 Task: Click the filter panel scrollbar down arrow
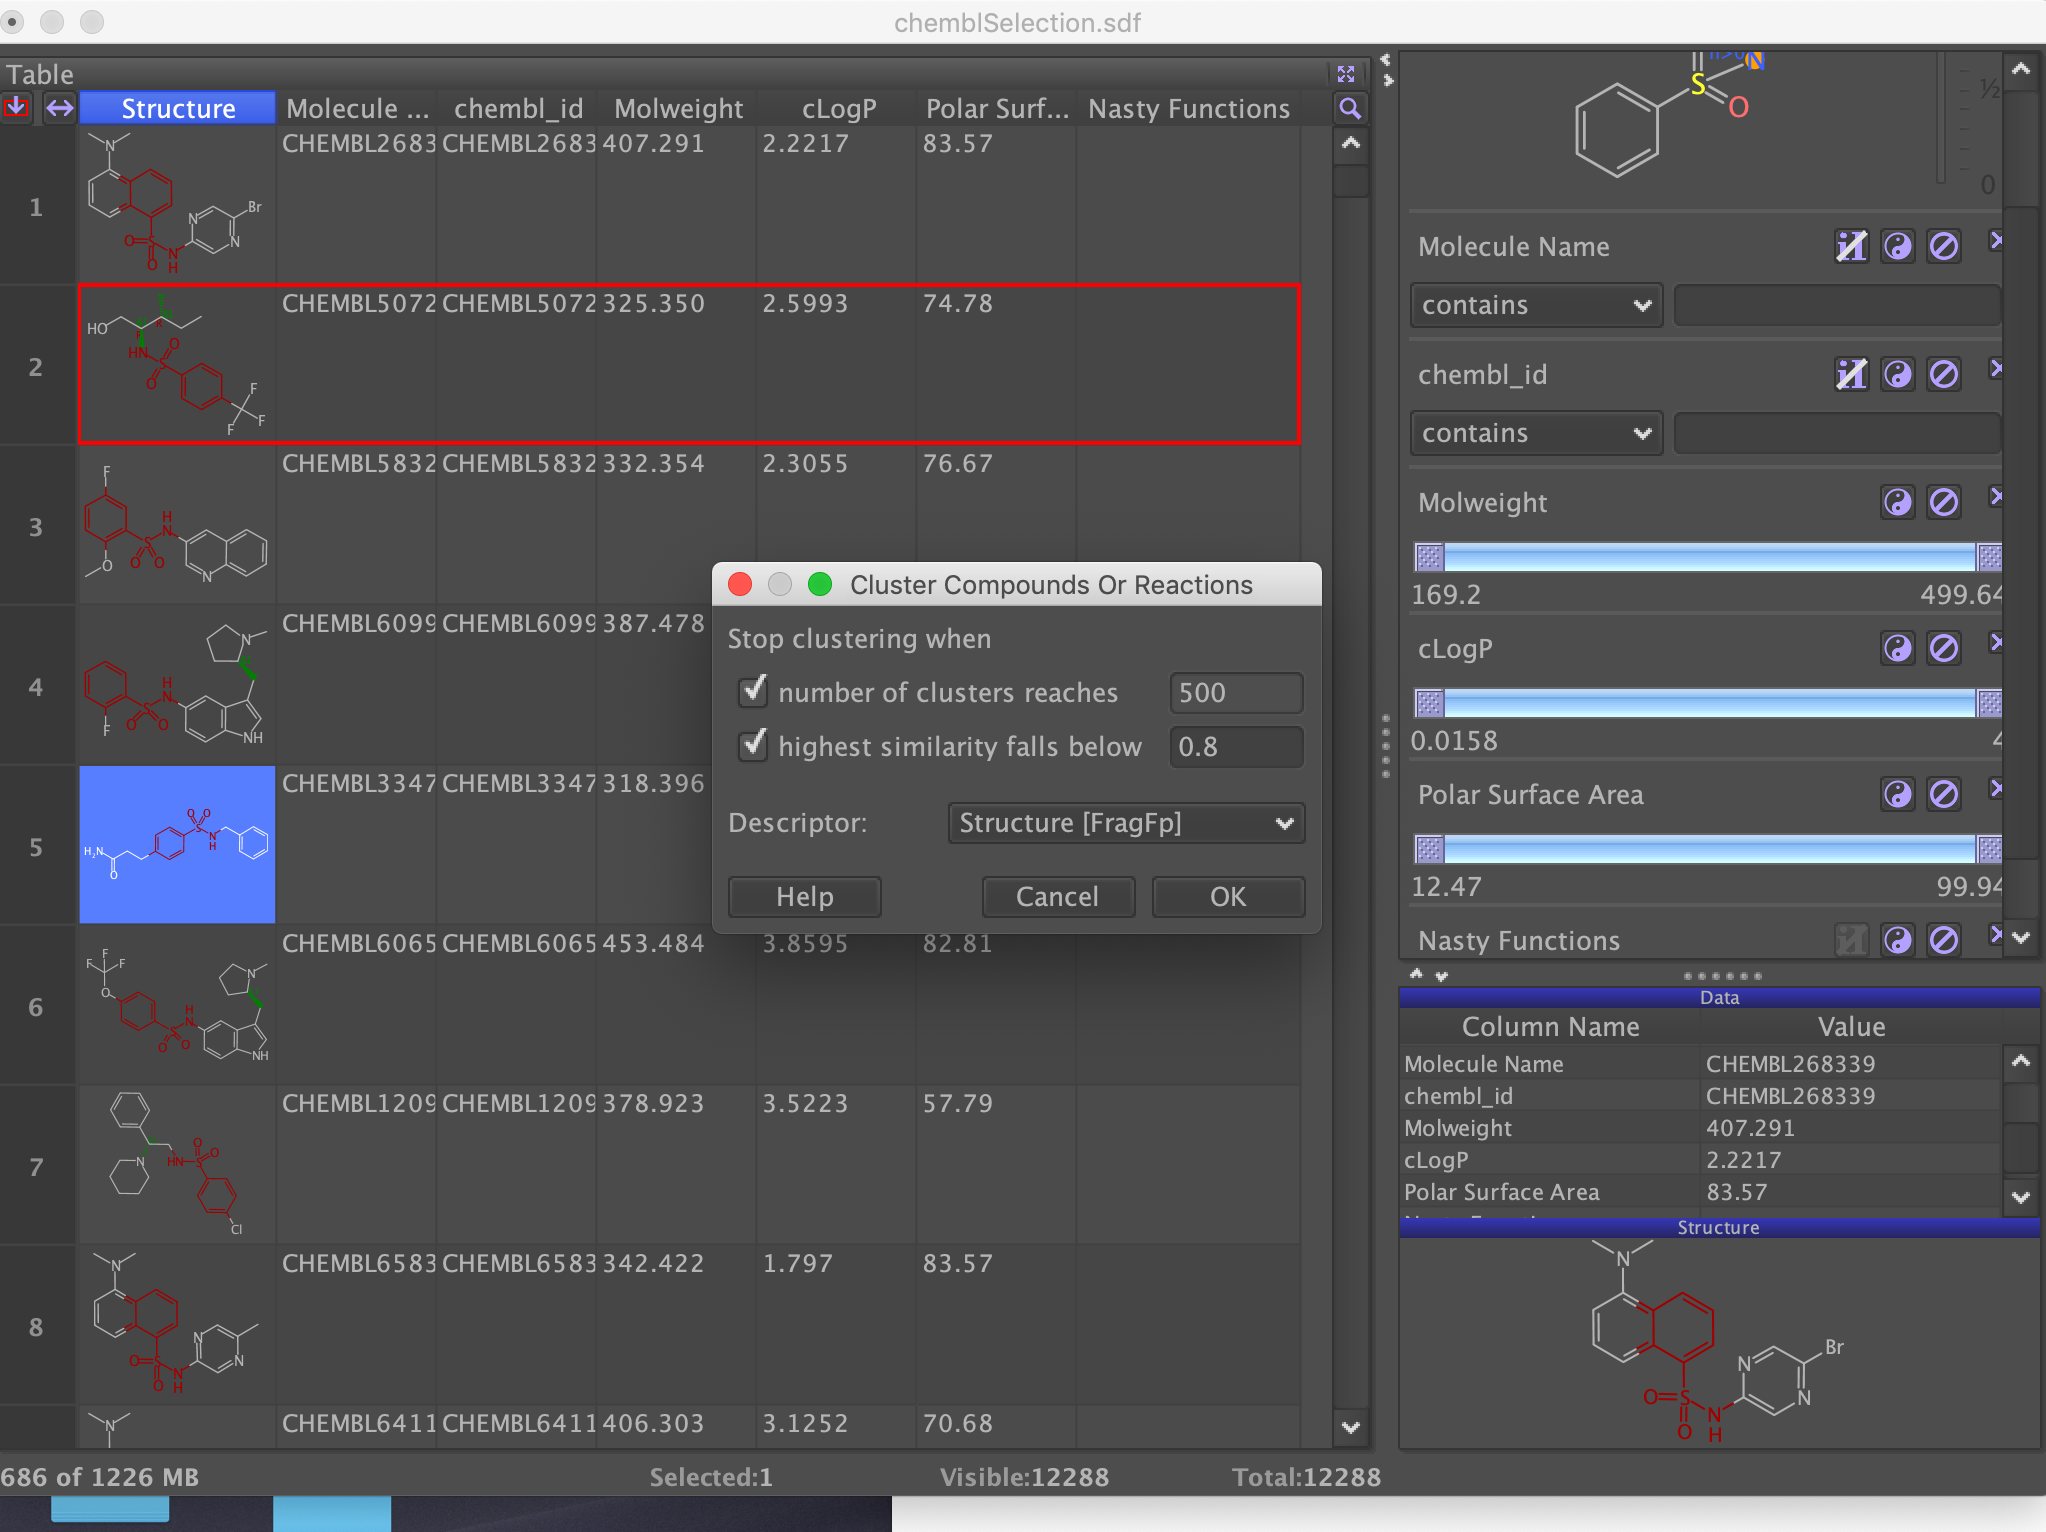click(x=2021, y=937)
